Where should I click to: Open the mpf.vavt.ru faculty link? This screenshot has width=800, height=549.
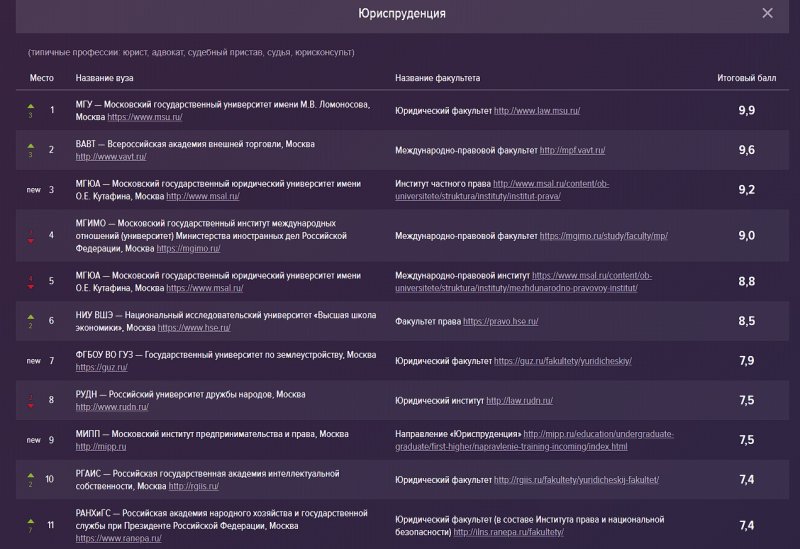(572, 151)
